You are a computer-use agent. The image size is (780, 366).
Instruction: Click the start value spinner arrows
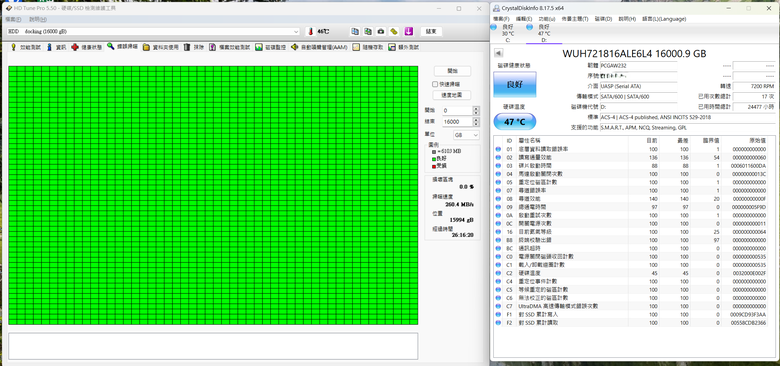[476, 110]
